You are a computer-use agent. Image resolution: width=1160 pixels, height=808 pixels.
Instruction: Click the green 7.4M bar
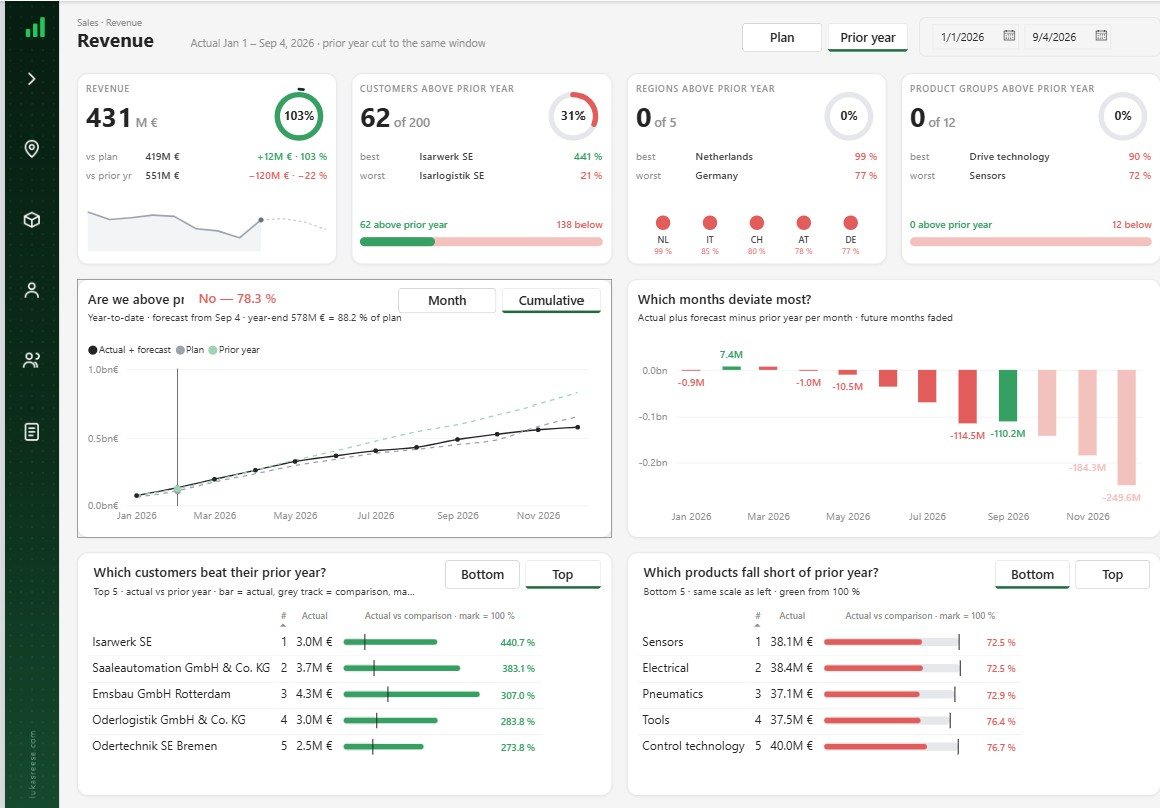pyautogui.click(x=731, y=368)
